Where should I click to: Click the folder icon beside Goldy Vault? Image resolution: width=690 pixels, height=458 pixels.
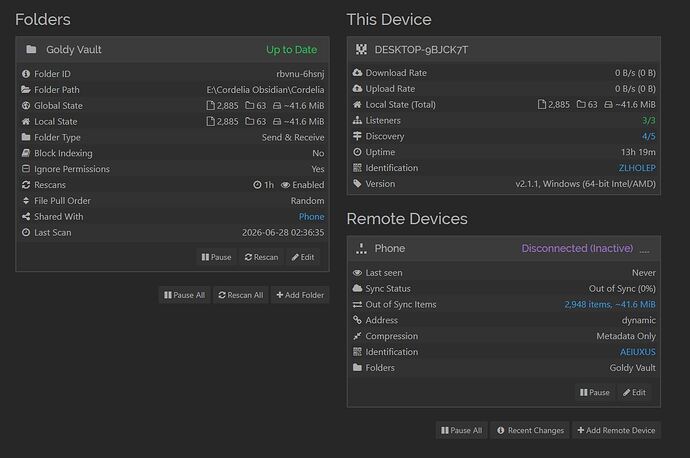(31, 49)
